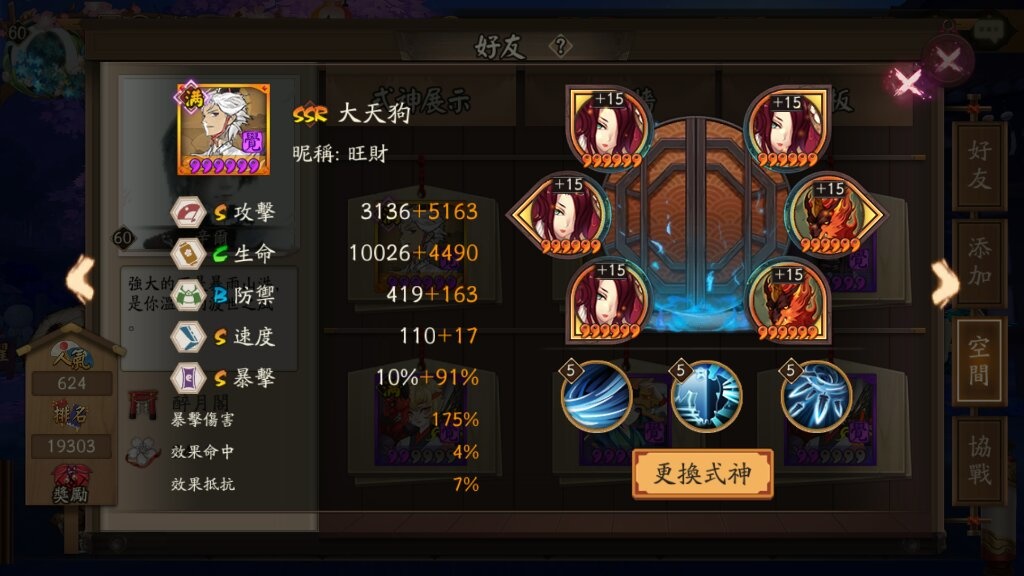Screen dimensions: 1024x576
Task: Select the feather storm skill icon
Action: [x=816, y=396]
